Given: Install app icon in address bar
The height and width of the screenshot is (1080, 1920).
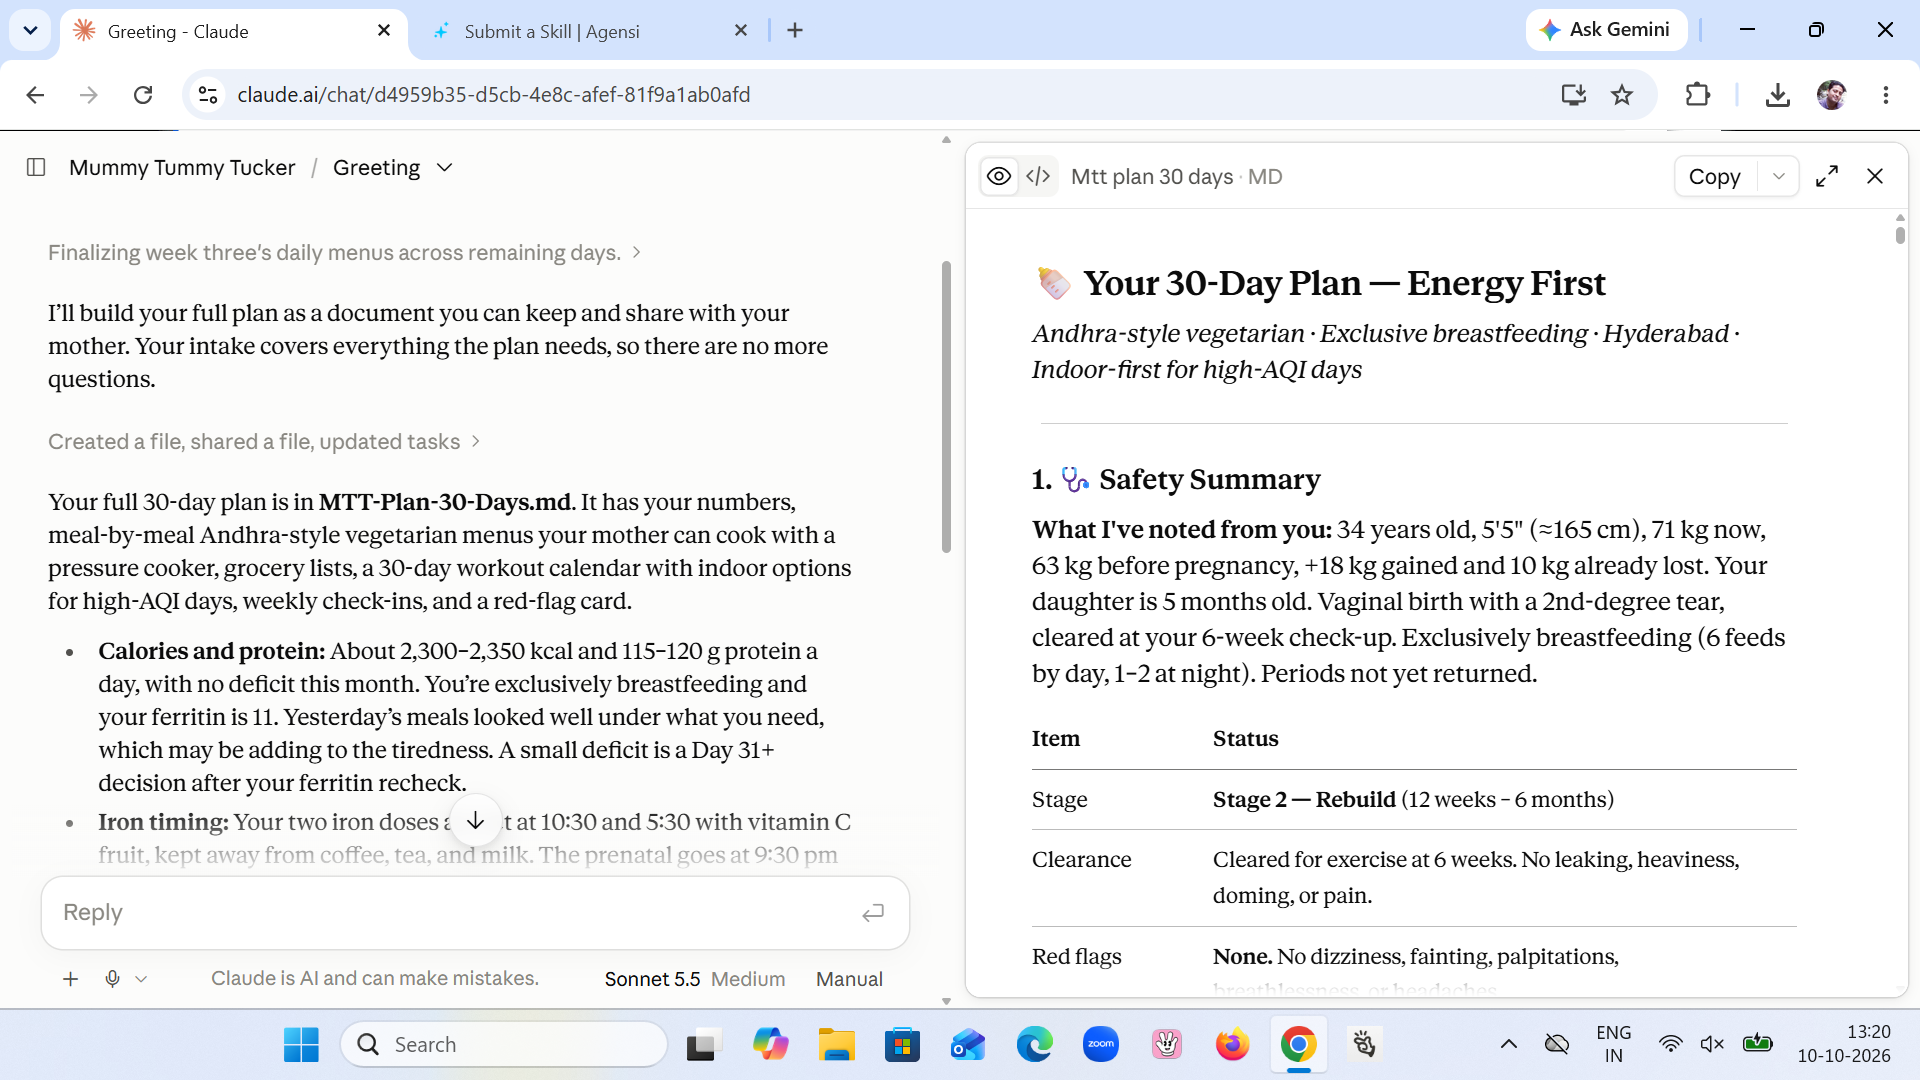Looking at the screenshot, I should 1574,95.
